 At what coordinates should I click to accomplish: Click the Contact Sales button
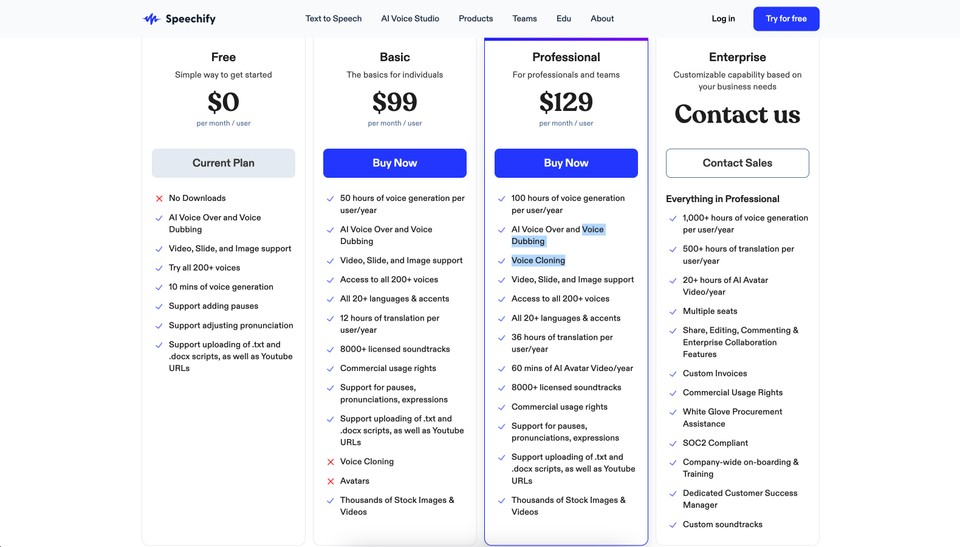tap(737, 163)
